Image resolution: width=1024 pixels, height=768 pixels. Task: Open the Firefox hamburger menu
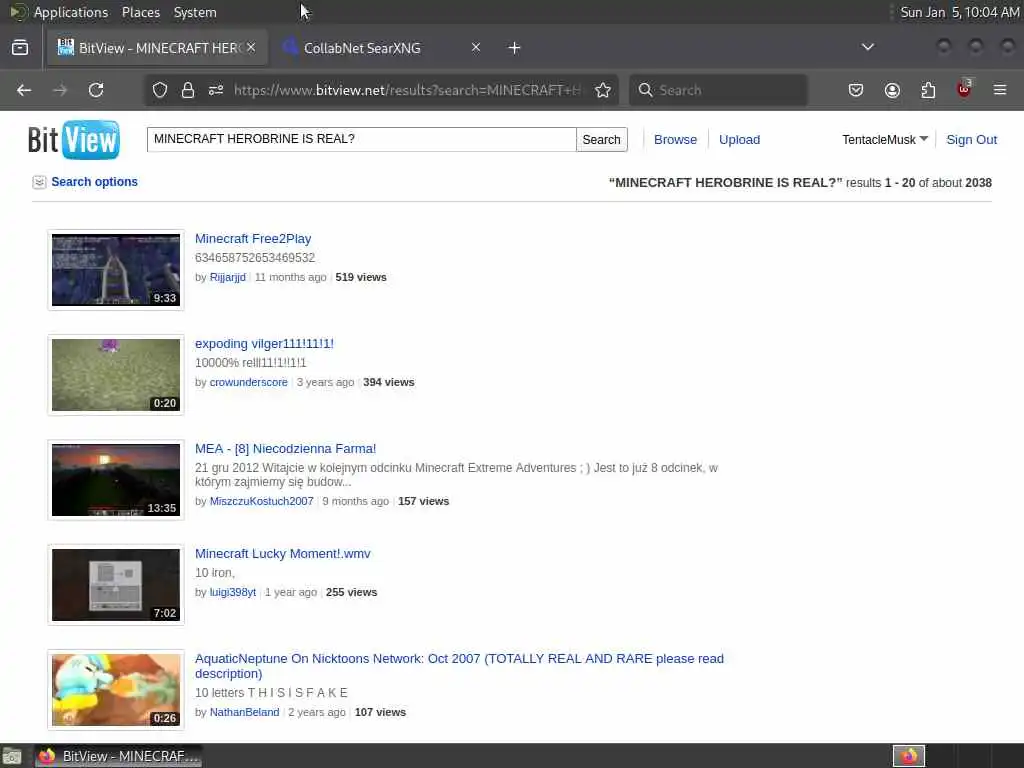[x=1000, y=90]
